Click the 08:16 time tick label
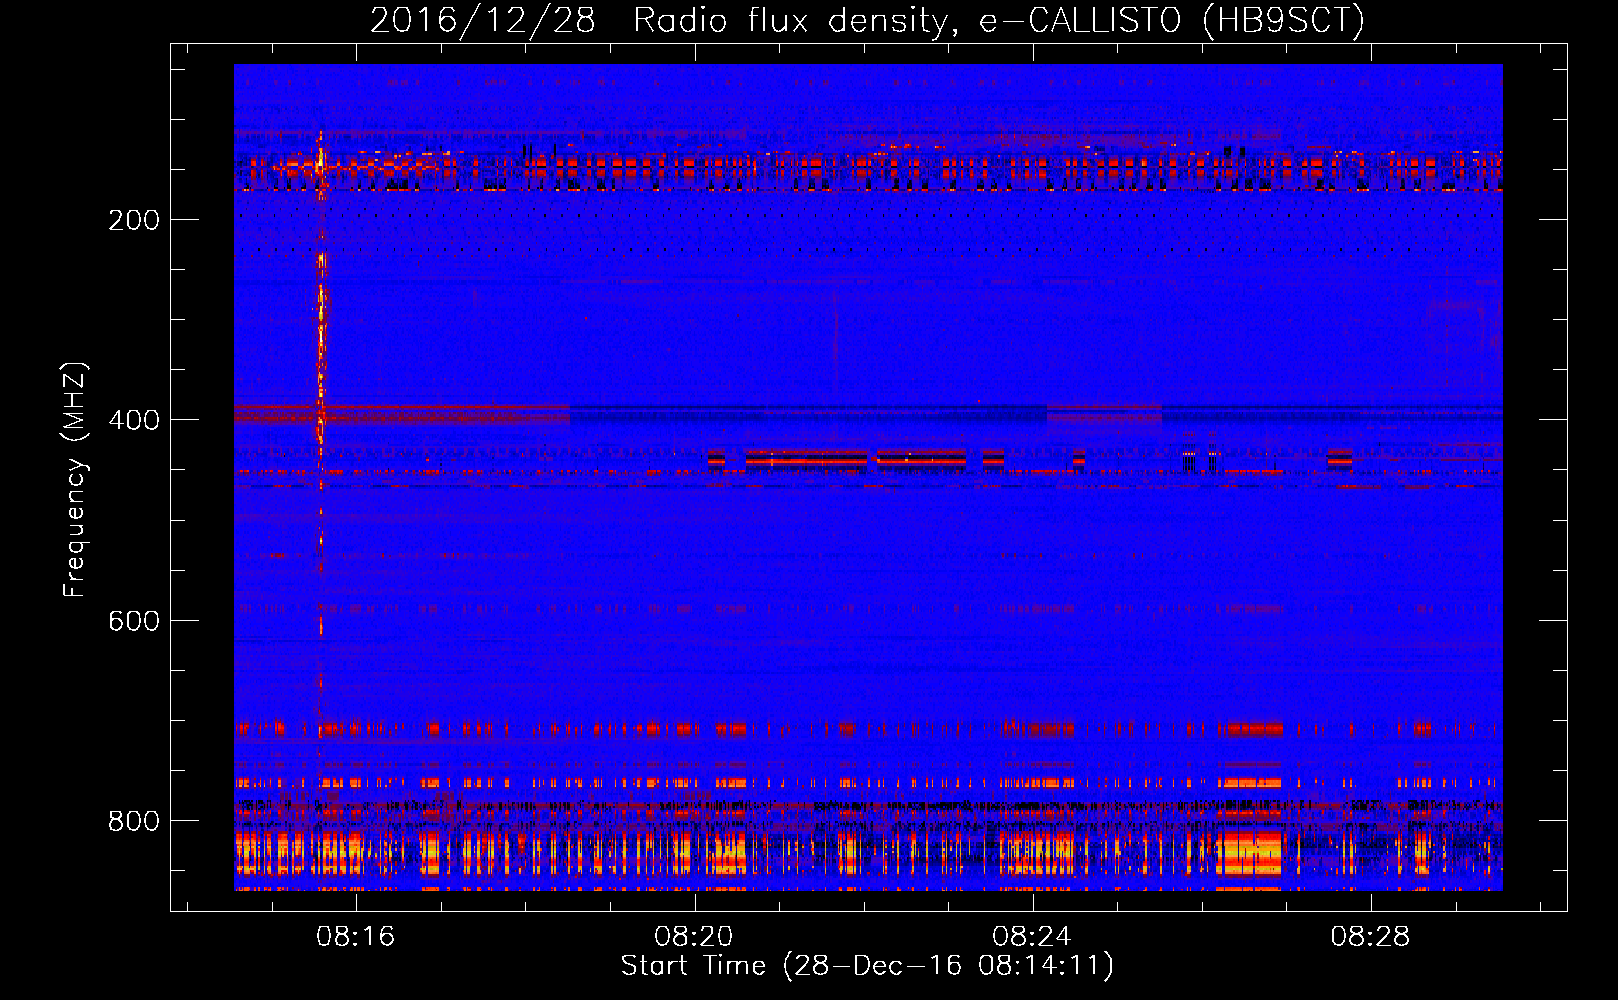 coord(356,937)
